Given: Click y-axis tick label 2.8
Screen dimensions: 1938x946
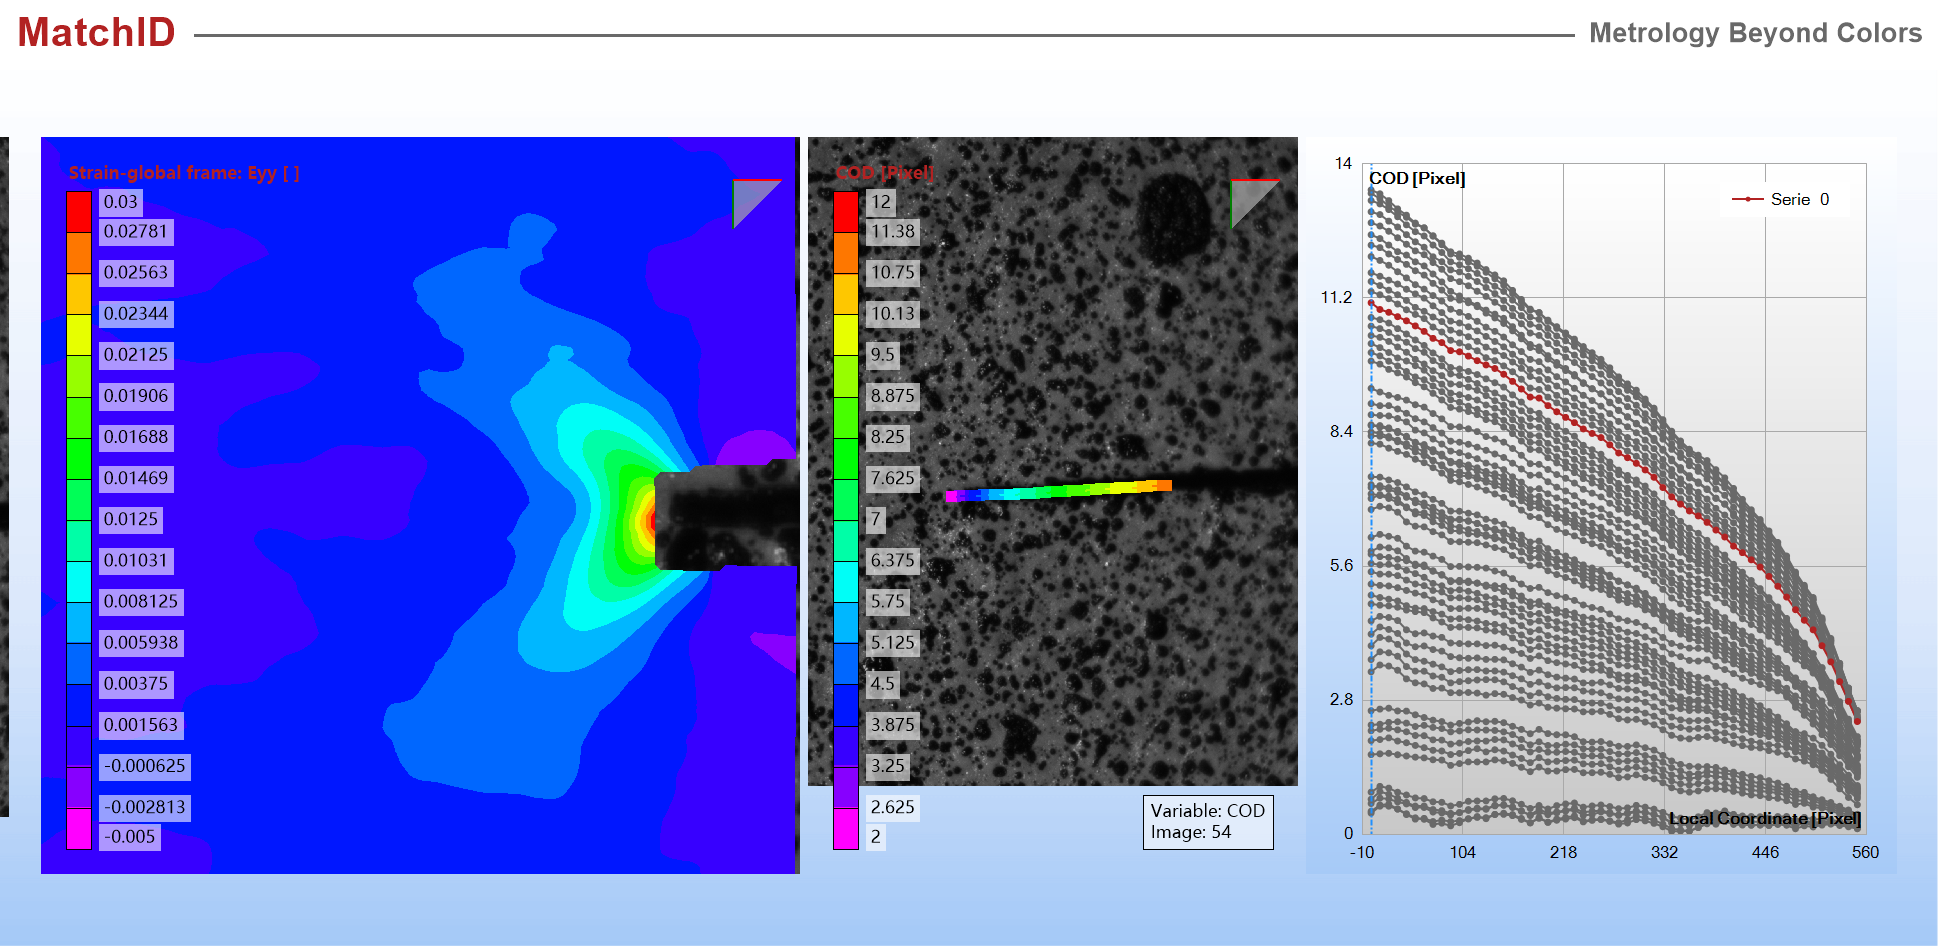Looking at the screenshot, I should click(x=1341, y=699).
